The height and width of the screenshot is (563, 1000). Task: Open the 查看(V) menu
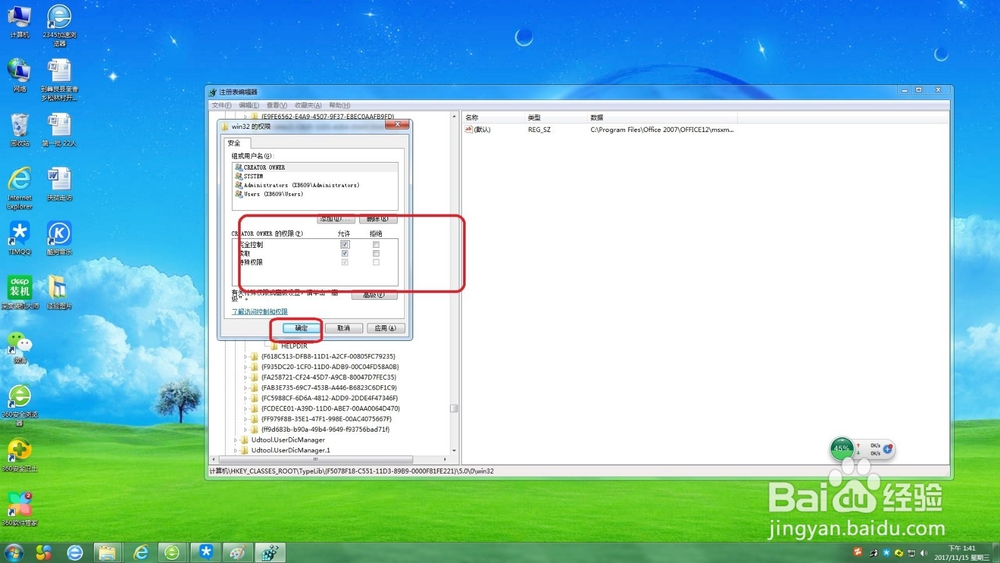point(277,105)
